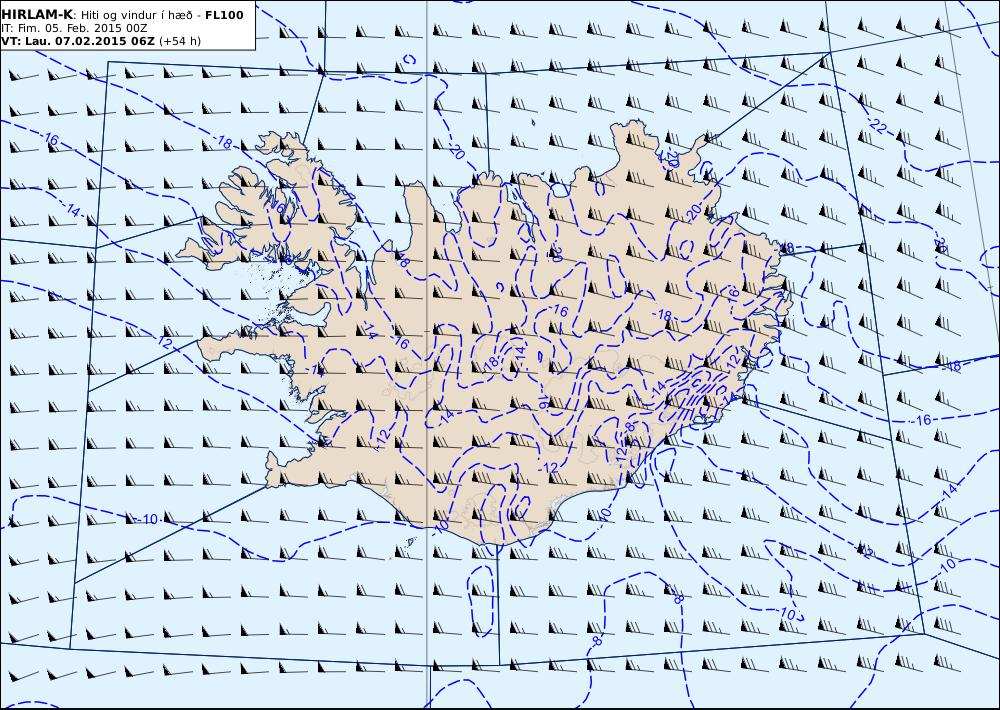Click the HIRLAM-K model name in title
The height and width of the screenshot is (710, 1000).
(37, 15)
